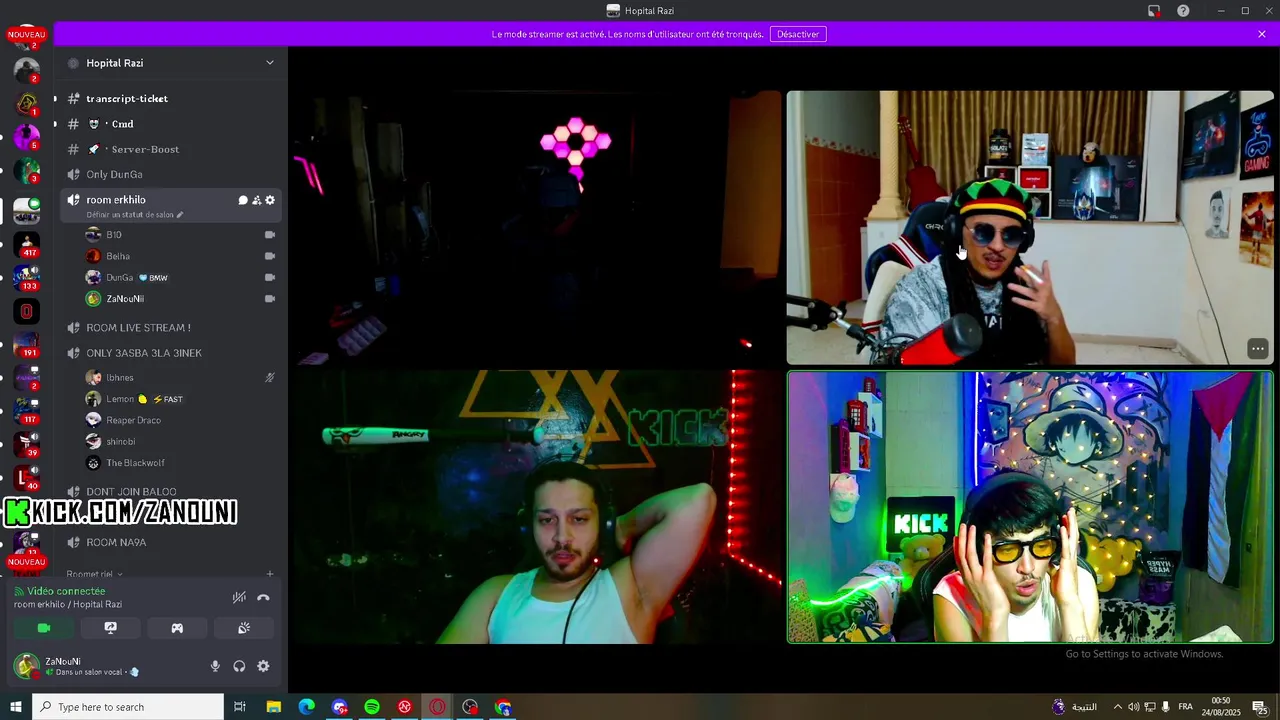Open Spotify from the taskbar

point(372,707)
